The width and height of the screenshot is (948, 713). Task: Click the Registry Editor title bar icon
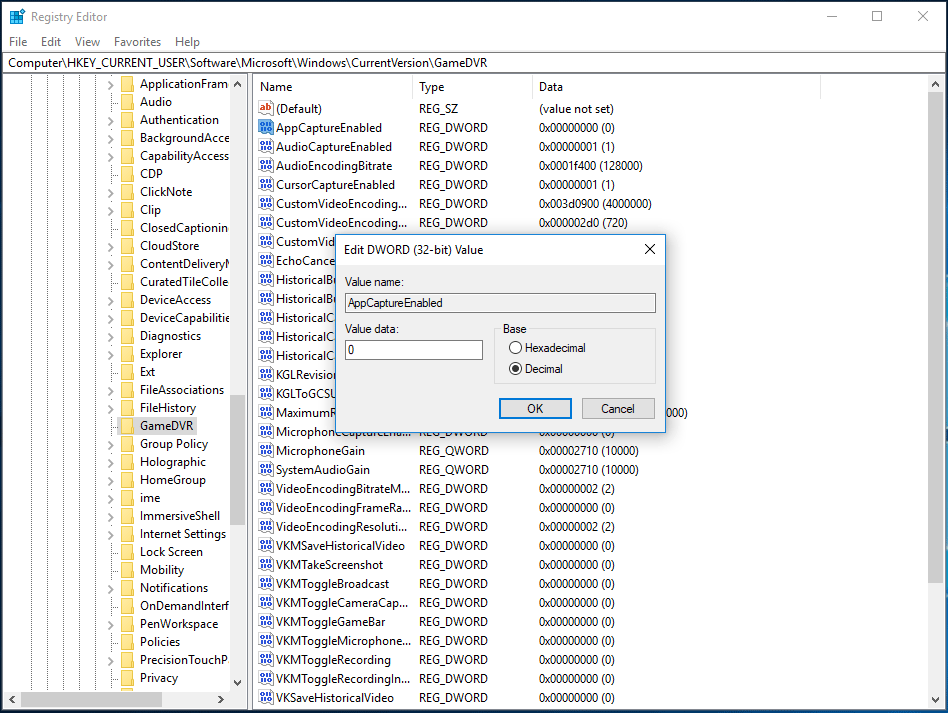pyautogui.click(x=17, y=17)
